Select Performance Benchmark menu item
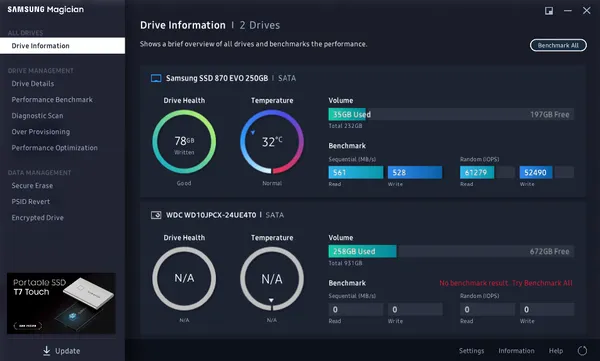The width and height of the screenshot is (600, 361). point(52,100)
